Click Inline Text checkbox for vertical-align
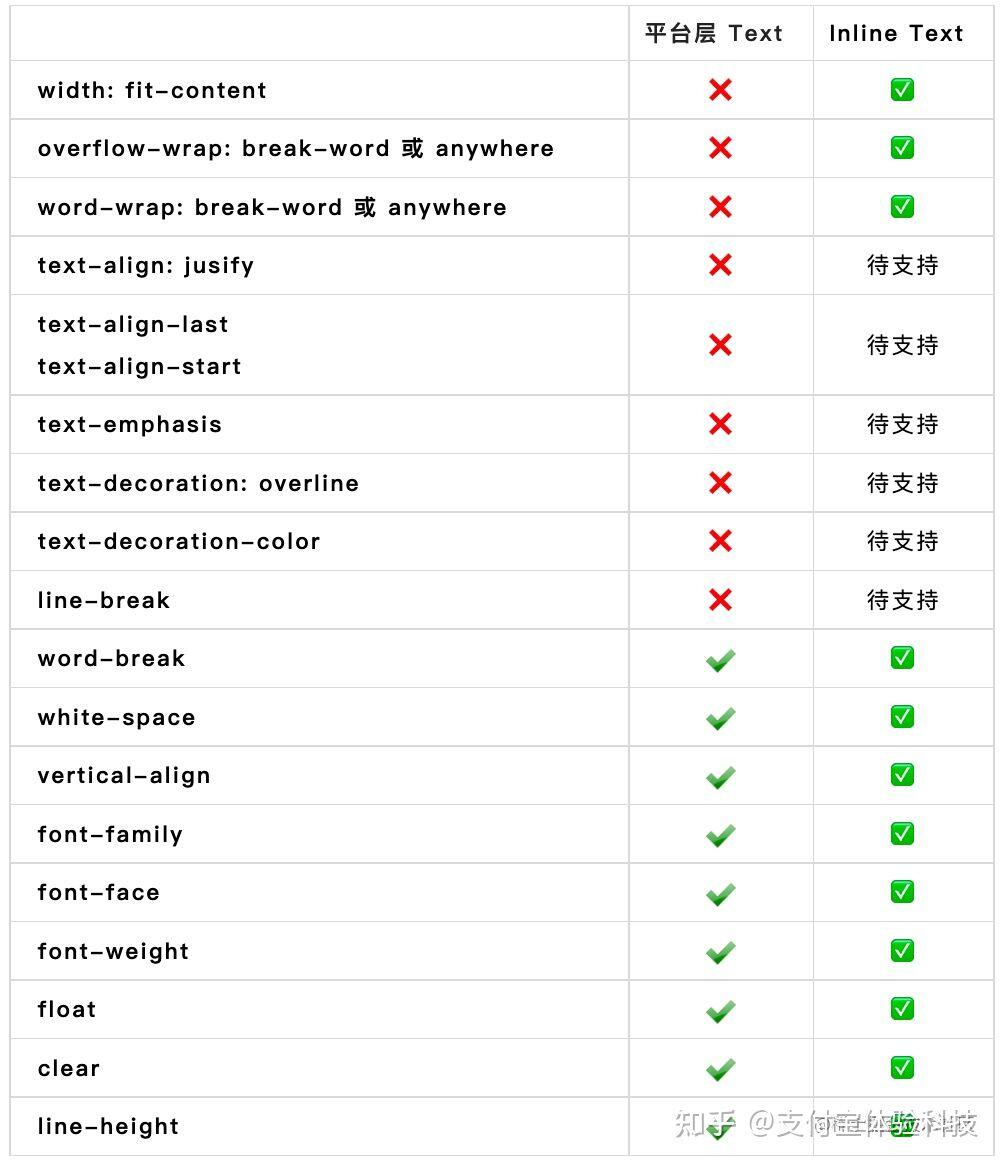This screenshot has height=1164, width=1004. tap(902, 775)
